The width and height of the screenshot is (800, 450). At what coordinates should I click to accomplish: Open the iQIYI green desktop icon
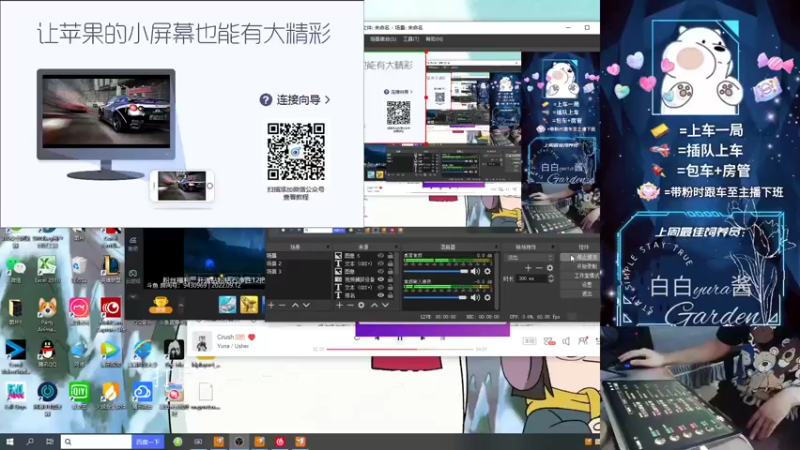79,392
